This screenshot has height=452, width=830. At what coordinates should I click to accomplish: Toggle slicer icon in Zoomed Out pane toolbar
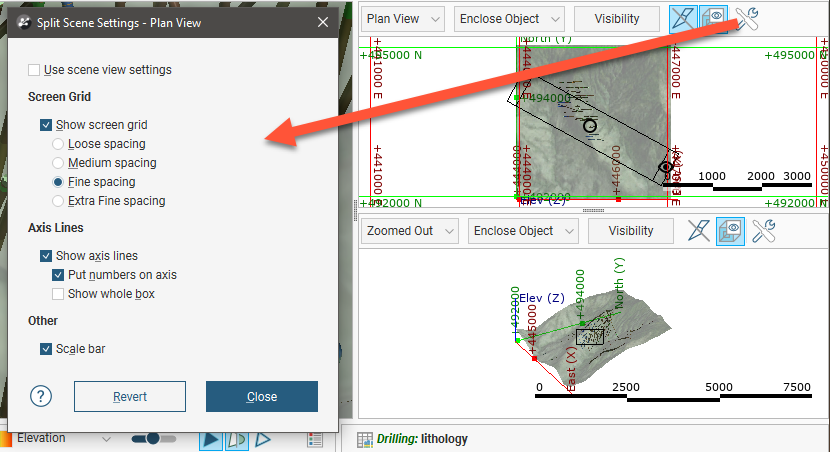point(699,231)
